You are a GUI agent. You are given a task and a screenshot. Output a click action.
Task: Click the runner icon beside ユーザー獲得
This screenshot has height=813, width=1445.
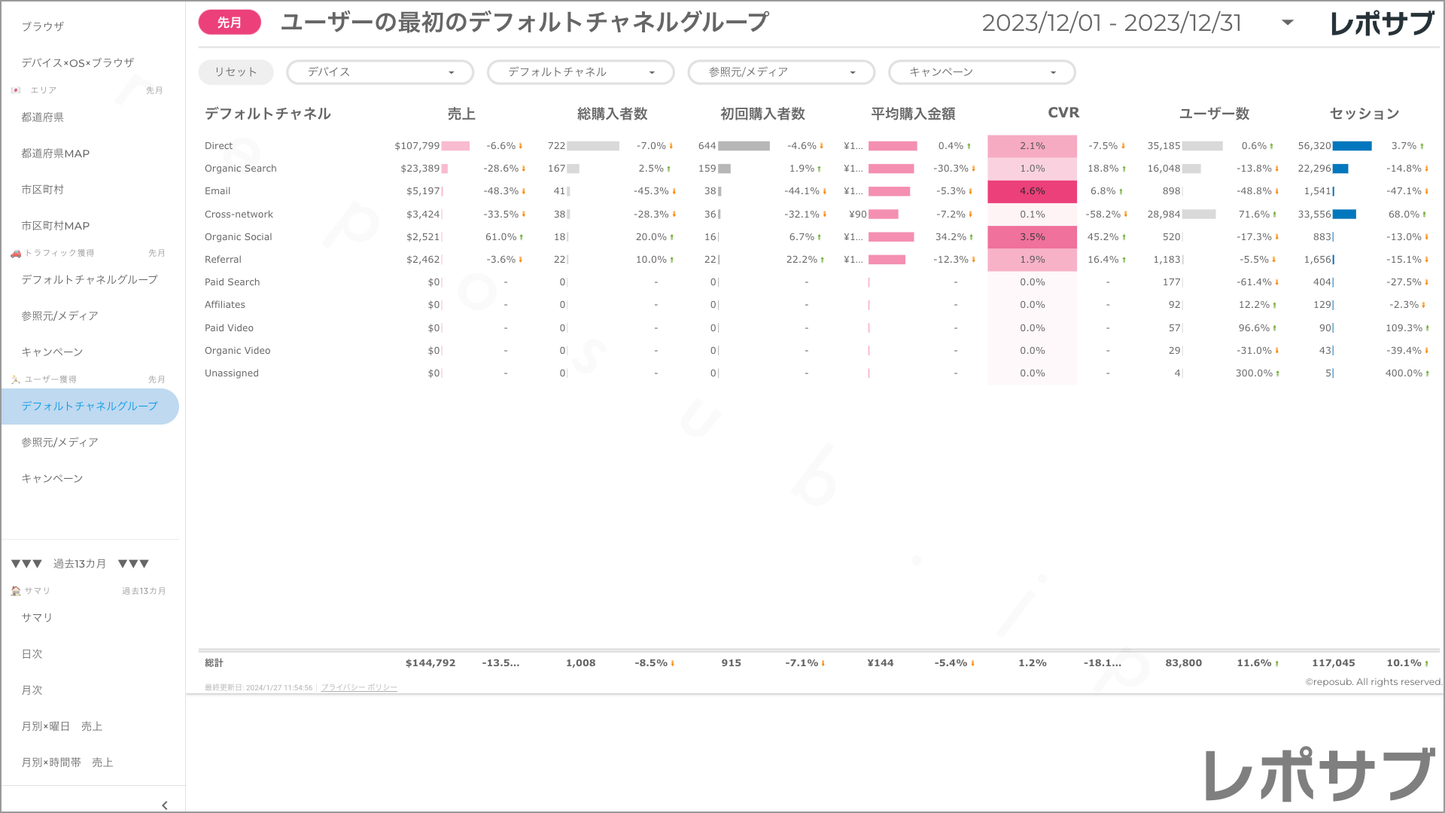pos(16,380)
